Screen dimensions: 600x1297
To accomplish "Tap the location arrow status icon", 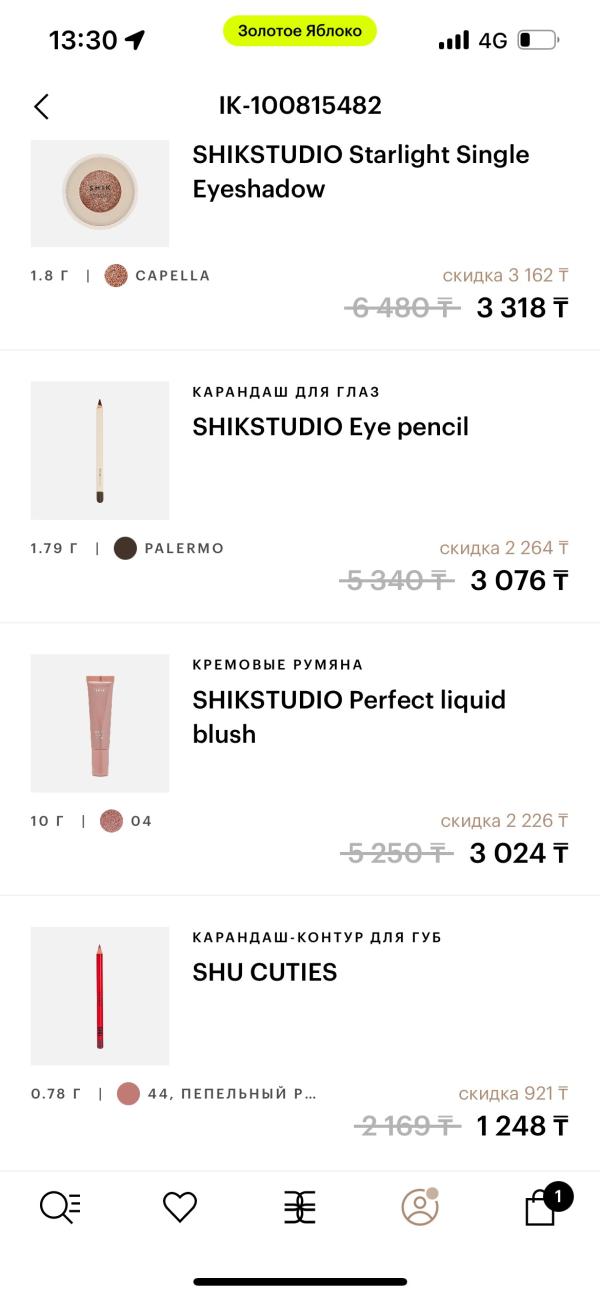I will [x=135, y=40].
